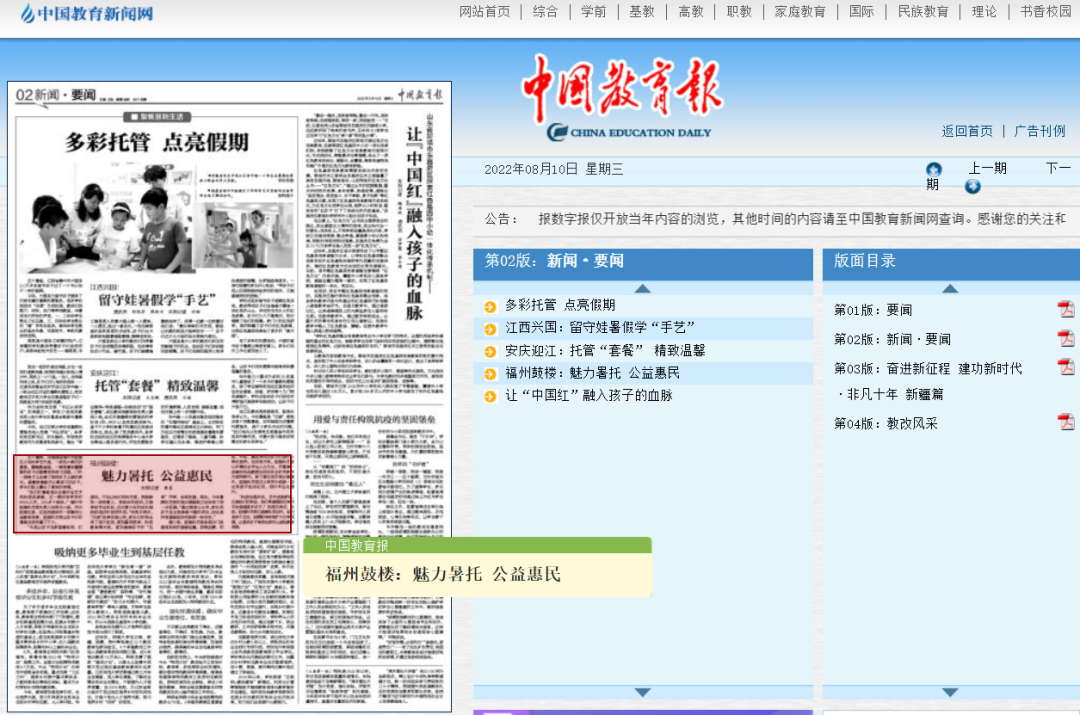Viewport: 1080px width, 715px height.
Task: Open 高教 in top navigation
Action: pyautogui.click(x=691, y=12)
